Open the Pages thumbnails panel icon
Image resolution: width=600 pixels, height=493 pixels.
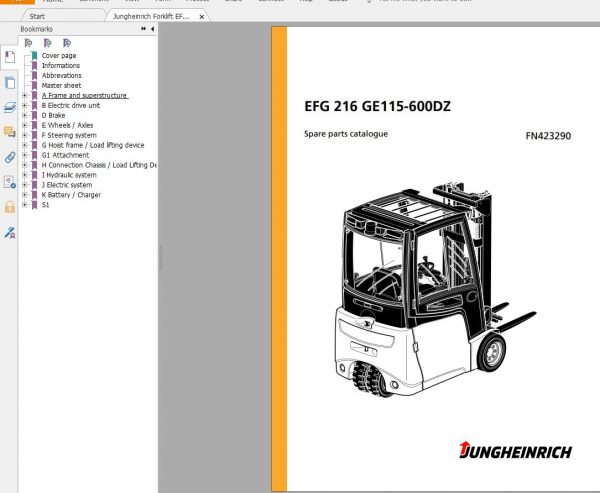click(x=10, y=83)
